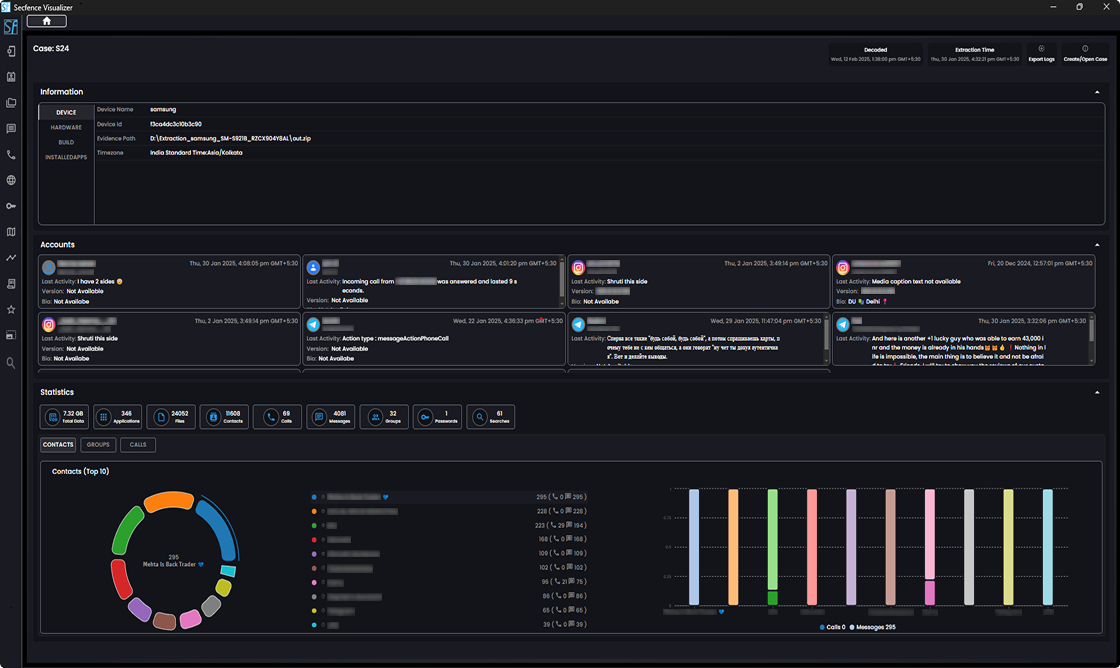Click the pink stacked bar in chart
This screenshot has width=1120, height=668.
(x=929, y=547)
